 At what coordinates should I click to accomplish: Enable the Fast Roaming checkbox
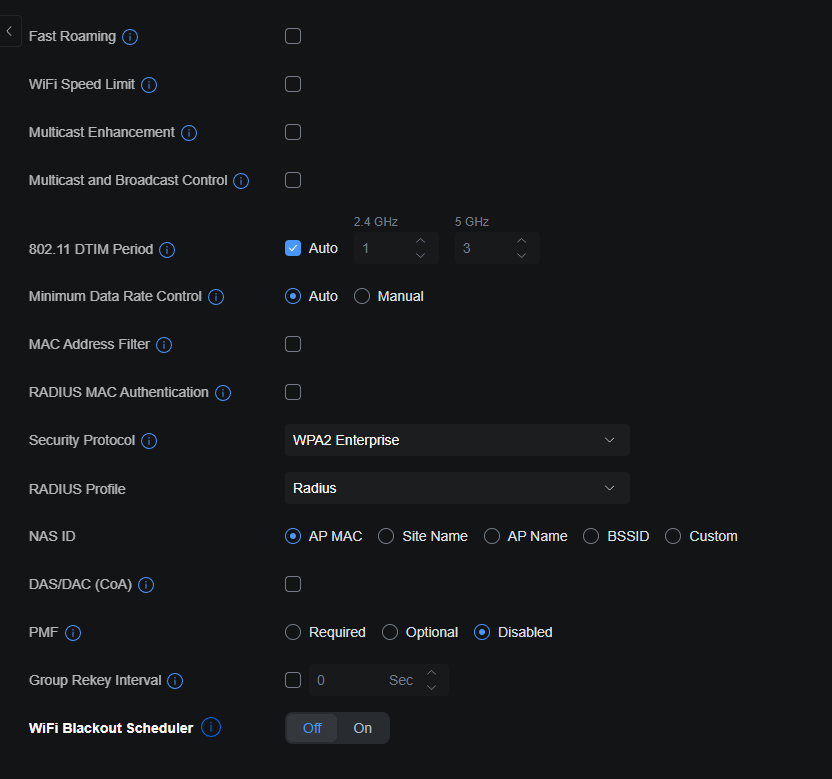point(293,36)
